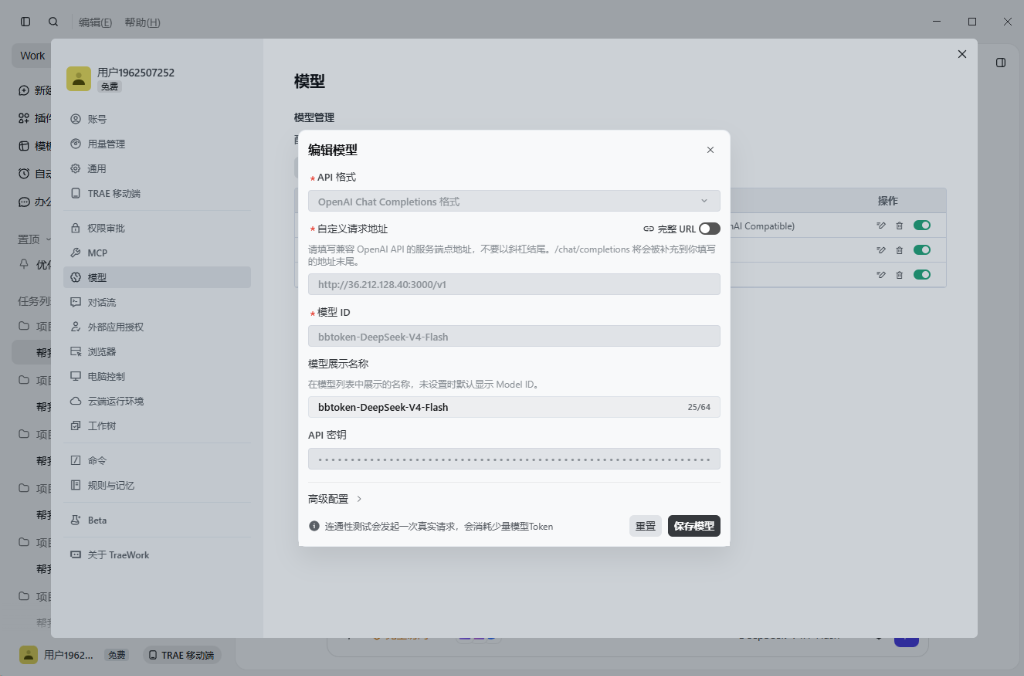Click the 重置 button

(645, 526)
